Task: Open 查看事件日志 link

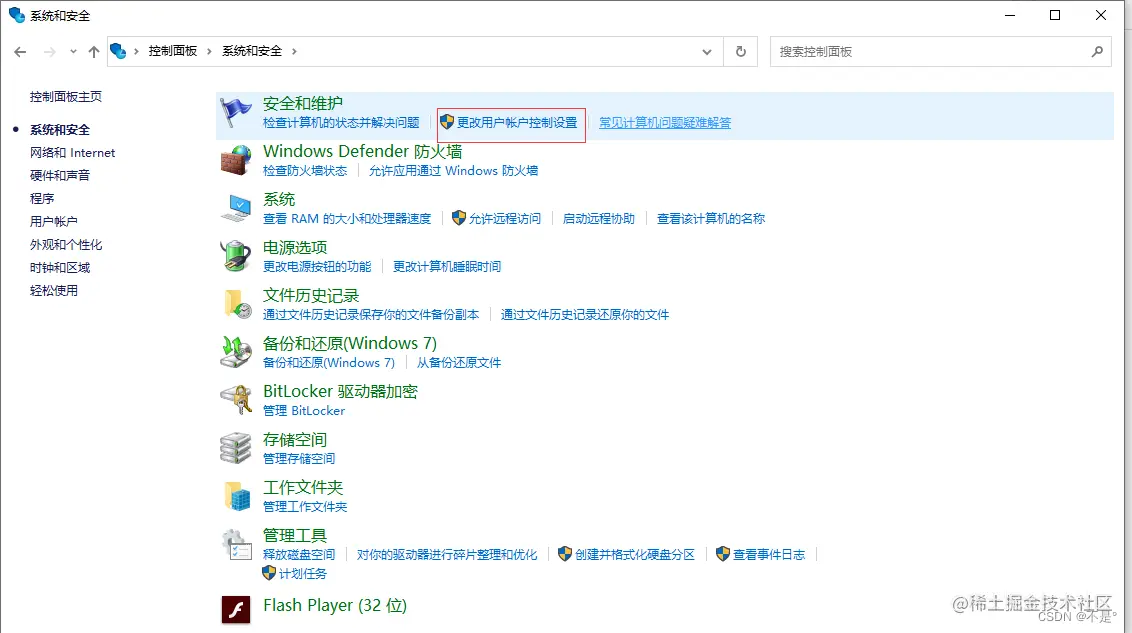Action: coord(769,554)
